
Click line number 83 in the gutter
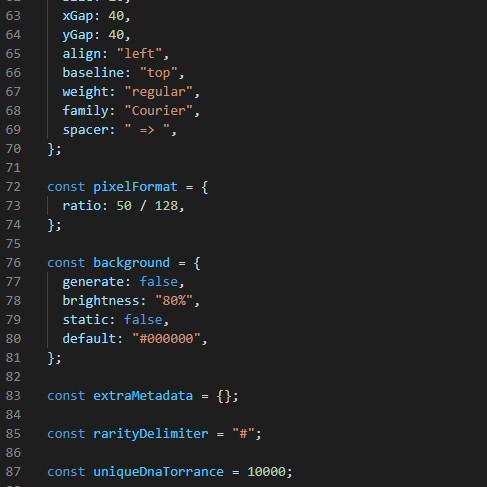tap(13, 396)
